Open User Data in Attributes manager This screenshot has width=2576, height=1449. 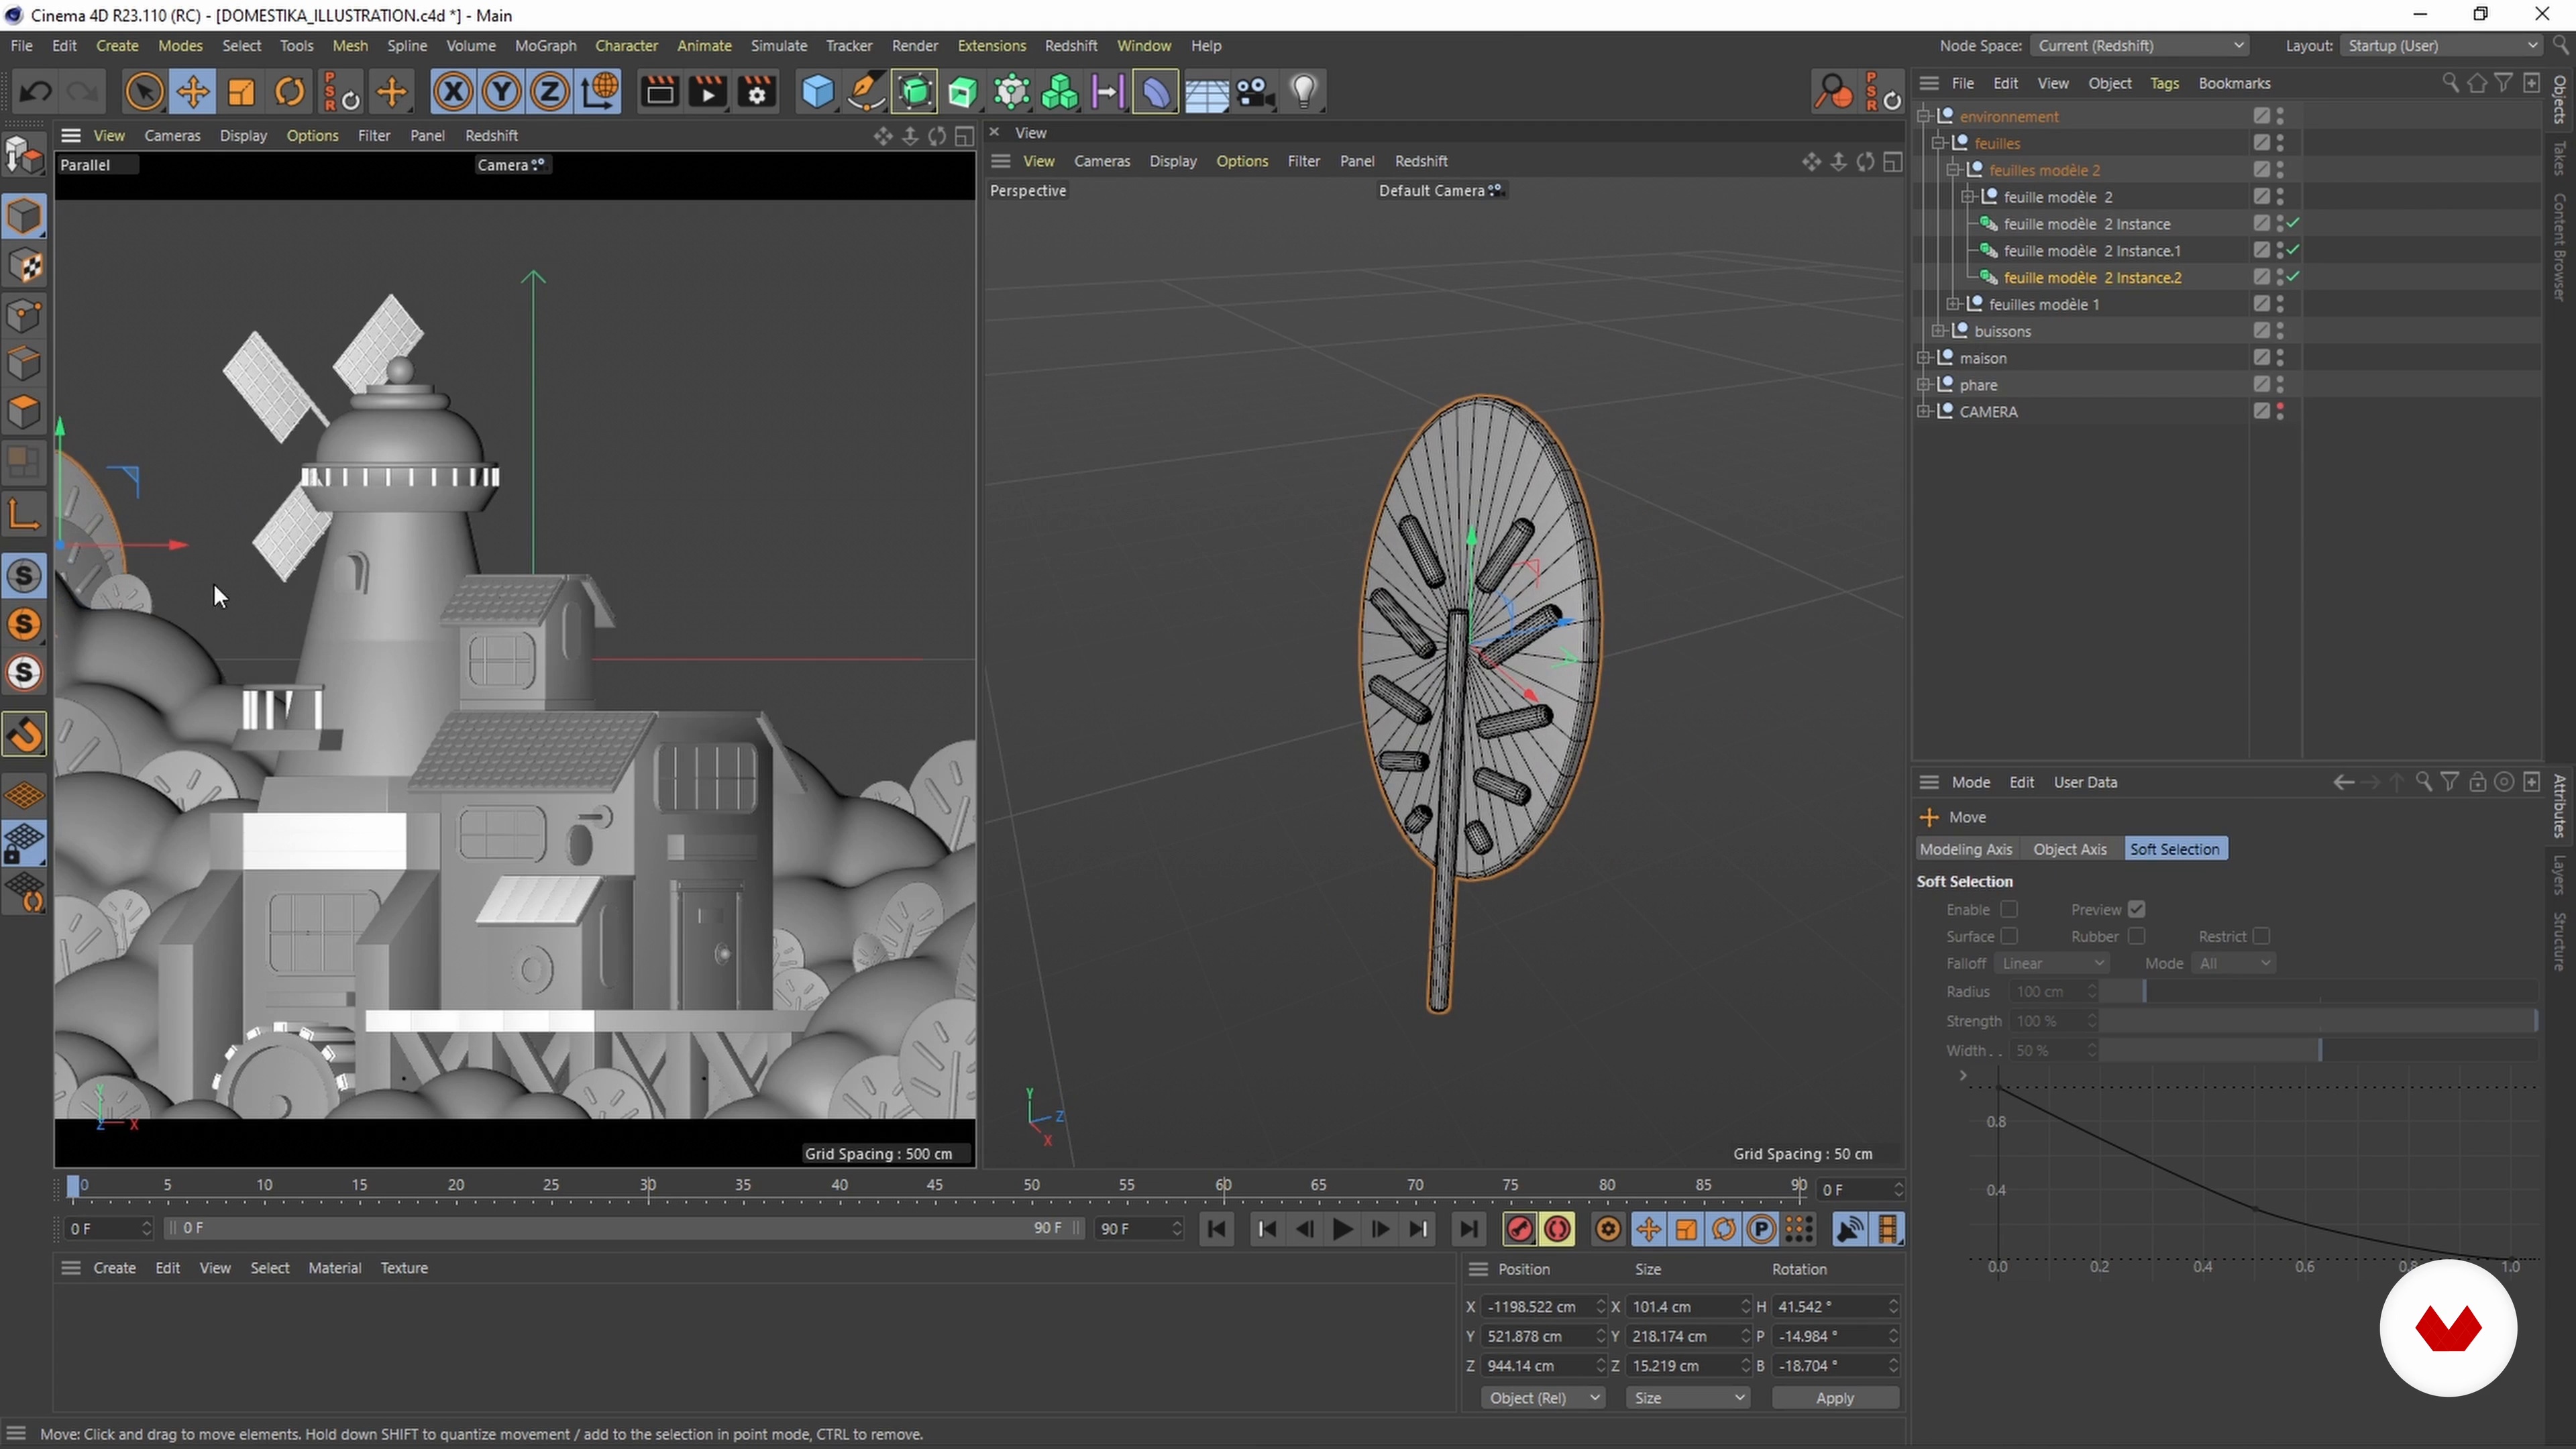(2085, 782)
